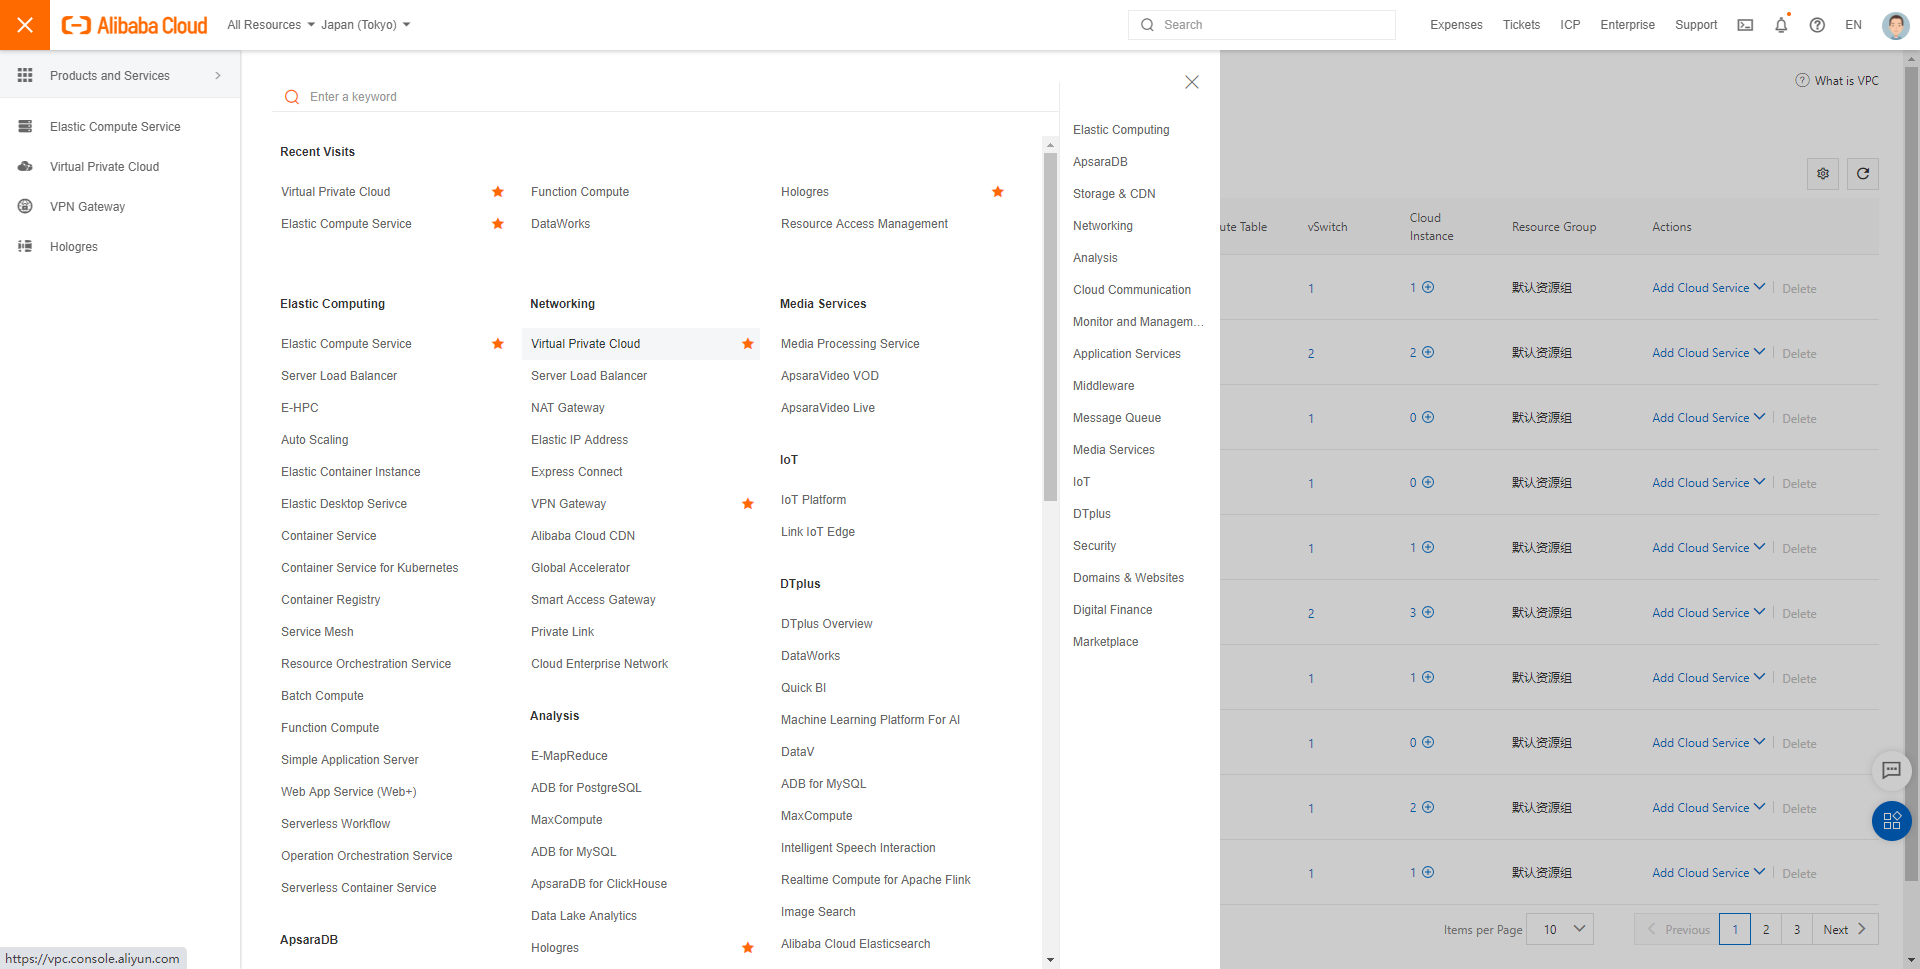Open the All Resources dropdown

(271, 25)
